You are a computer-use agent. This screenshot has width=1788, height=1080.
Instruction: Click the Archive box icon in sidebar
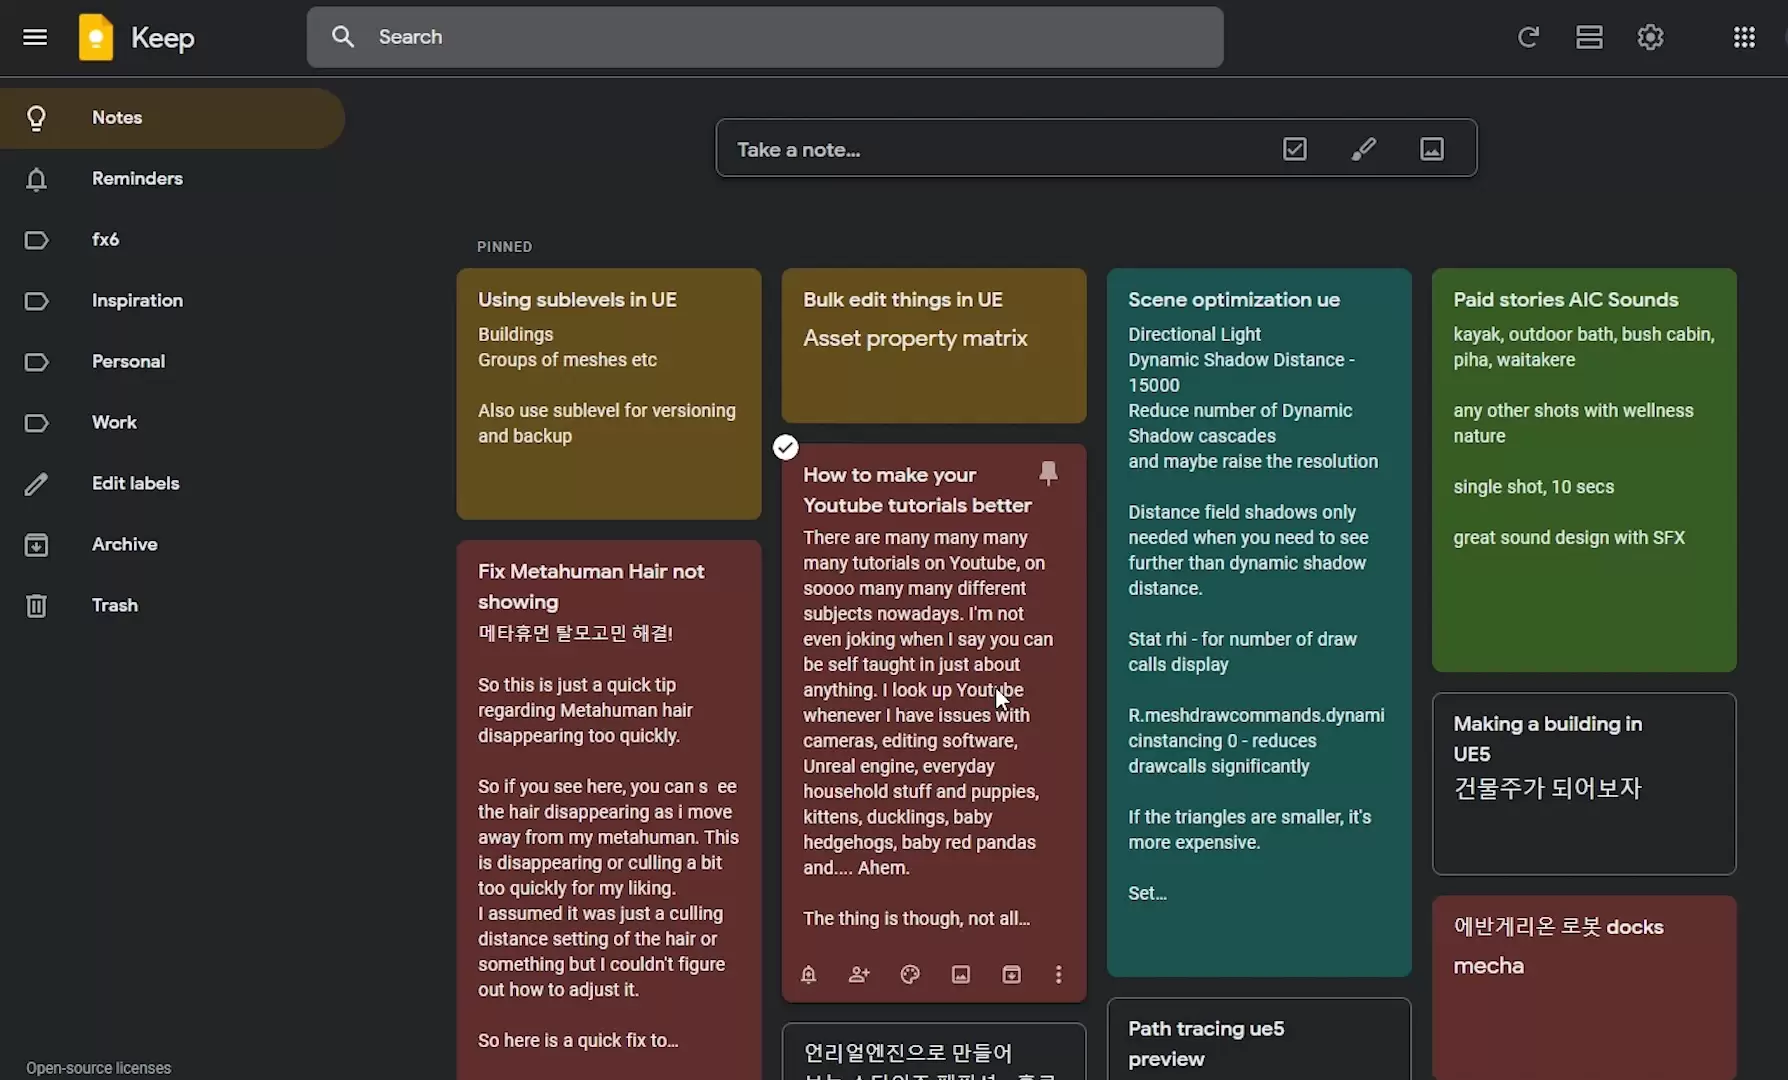click(x=36, y=545)
